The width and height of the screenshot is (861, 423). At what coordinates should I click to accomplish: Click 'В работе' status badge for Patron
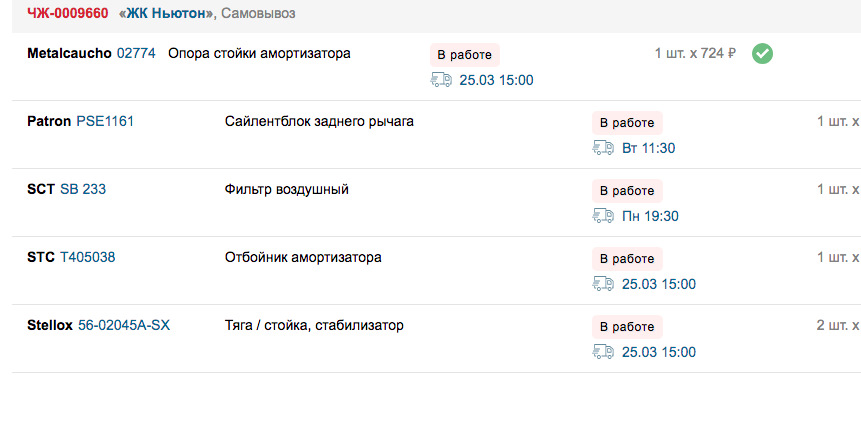point(627,123)
